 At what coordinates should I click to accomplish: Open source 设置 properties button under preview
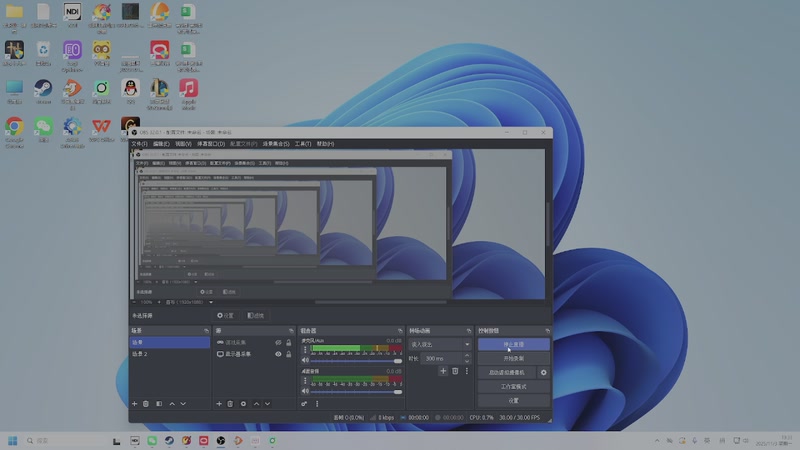226,316
